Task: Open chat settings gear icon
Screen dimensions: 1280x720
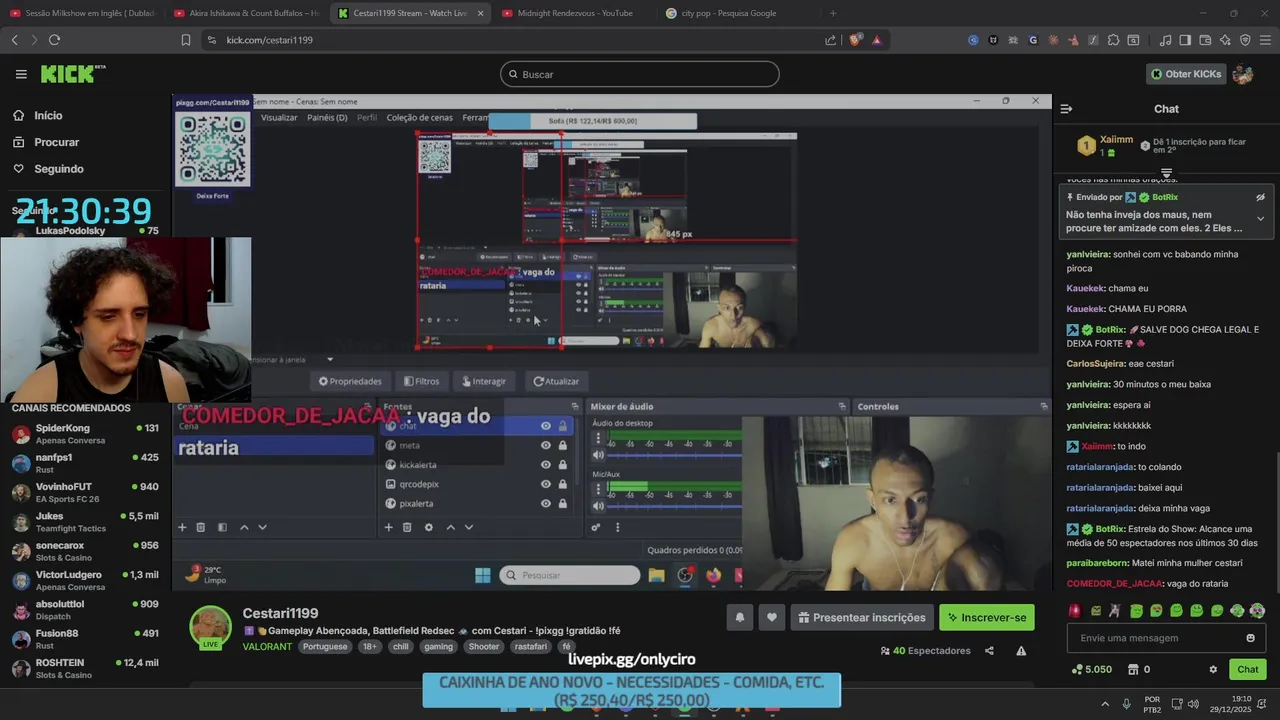Action: click(1213, 670)
